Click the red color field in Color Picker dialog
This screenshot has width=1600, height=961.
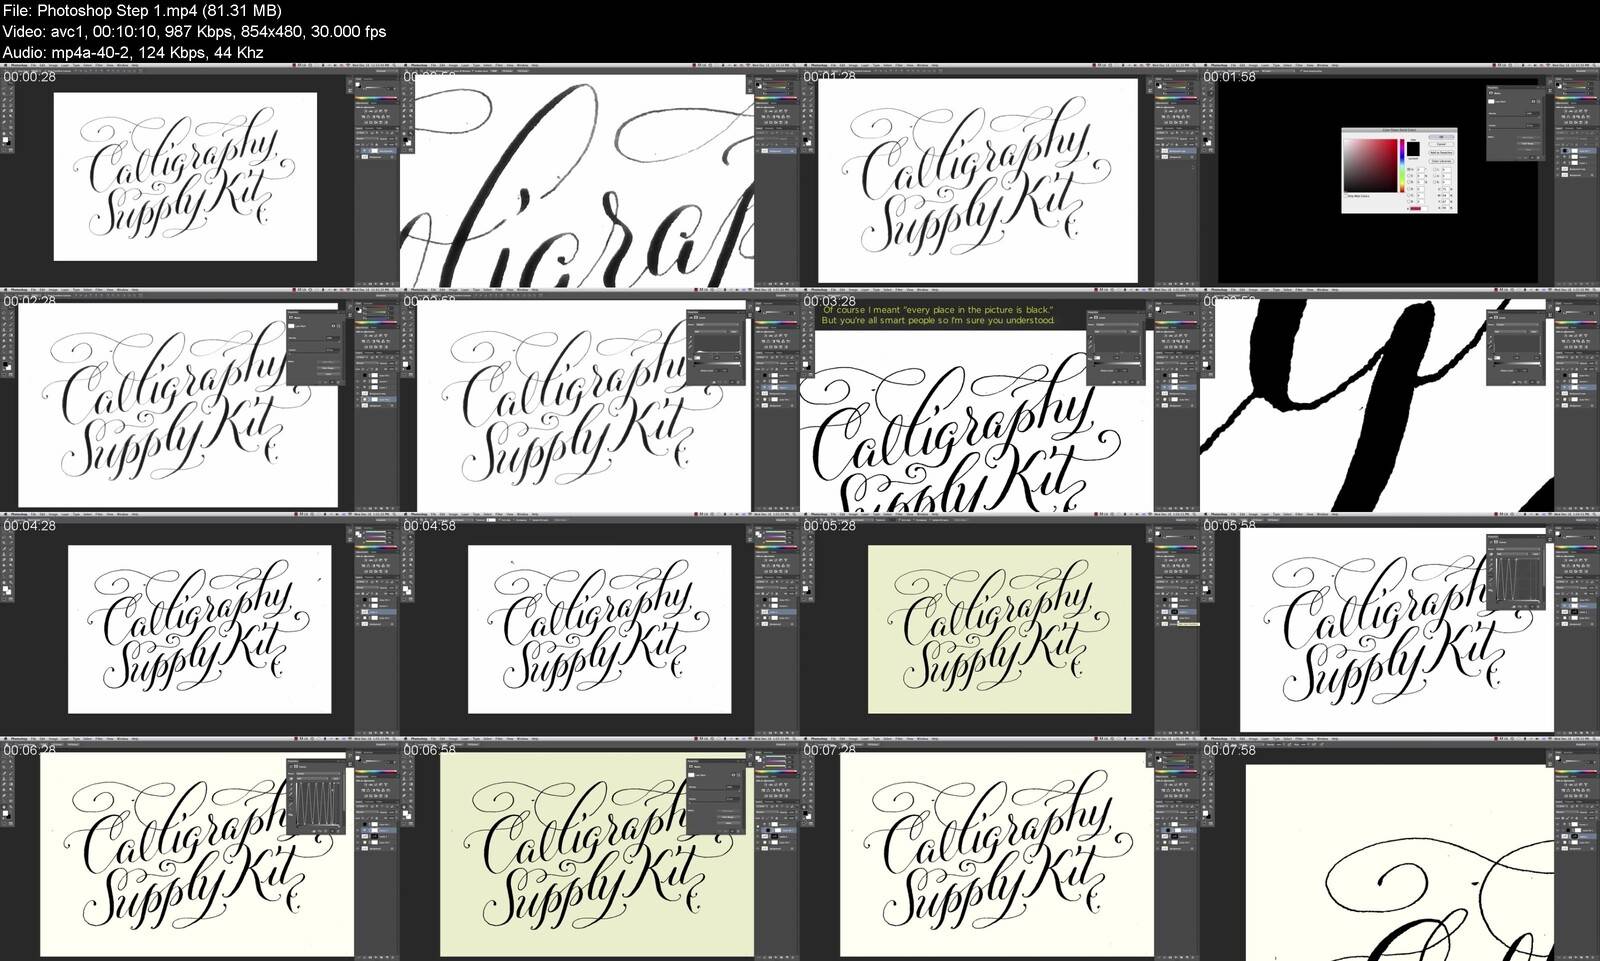click(x=1370, y=166)
